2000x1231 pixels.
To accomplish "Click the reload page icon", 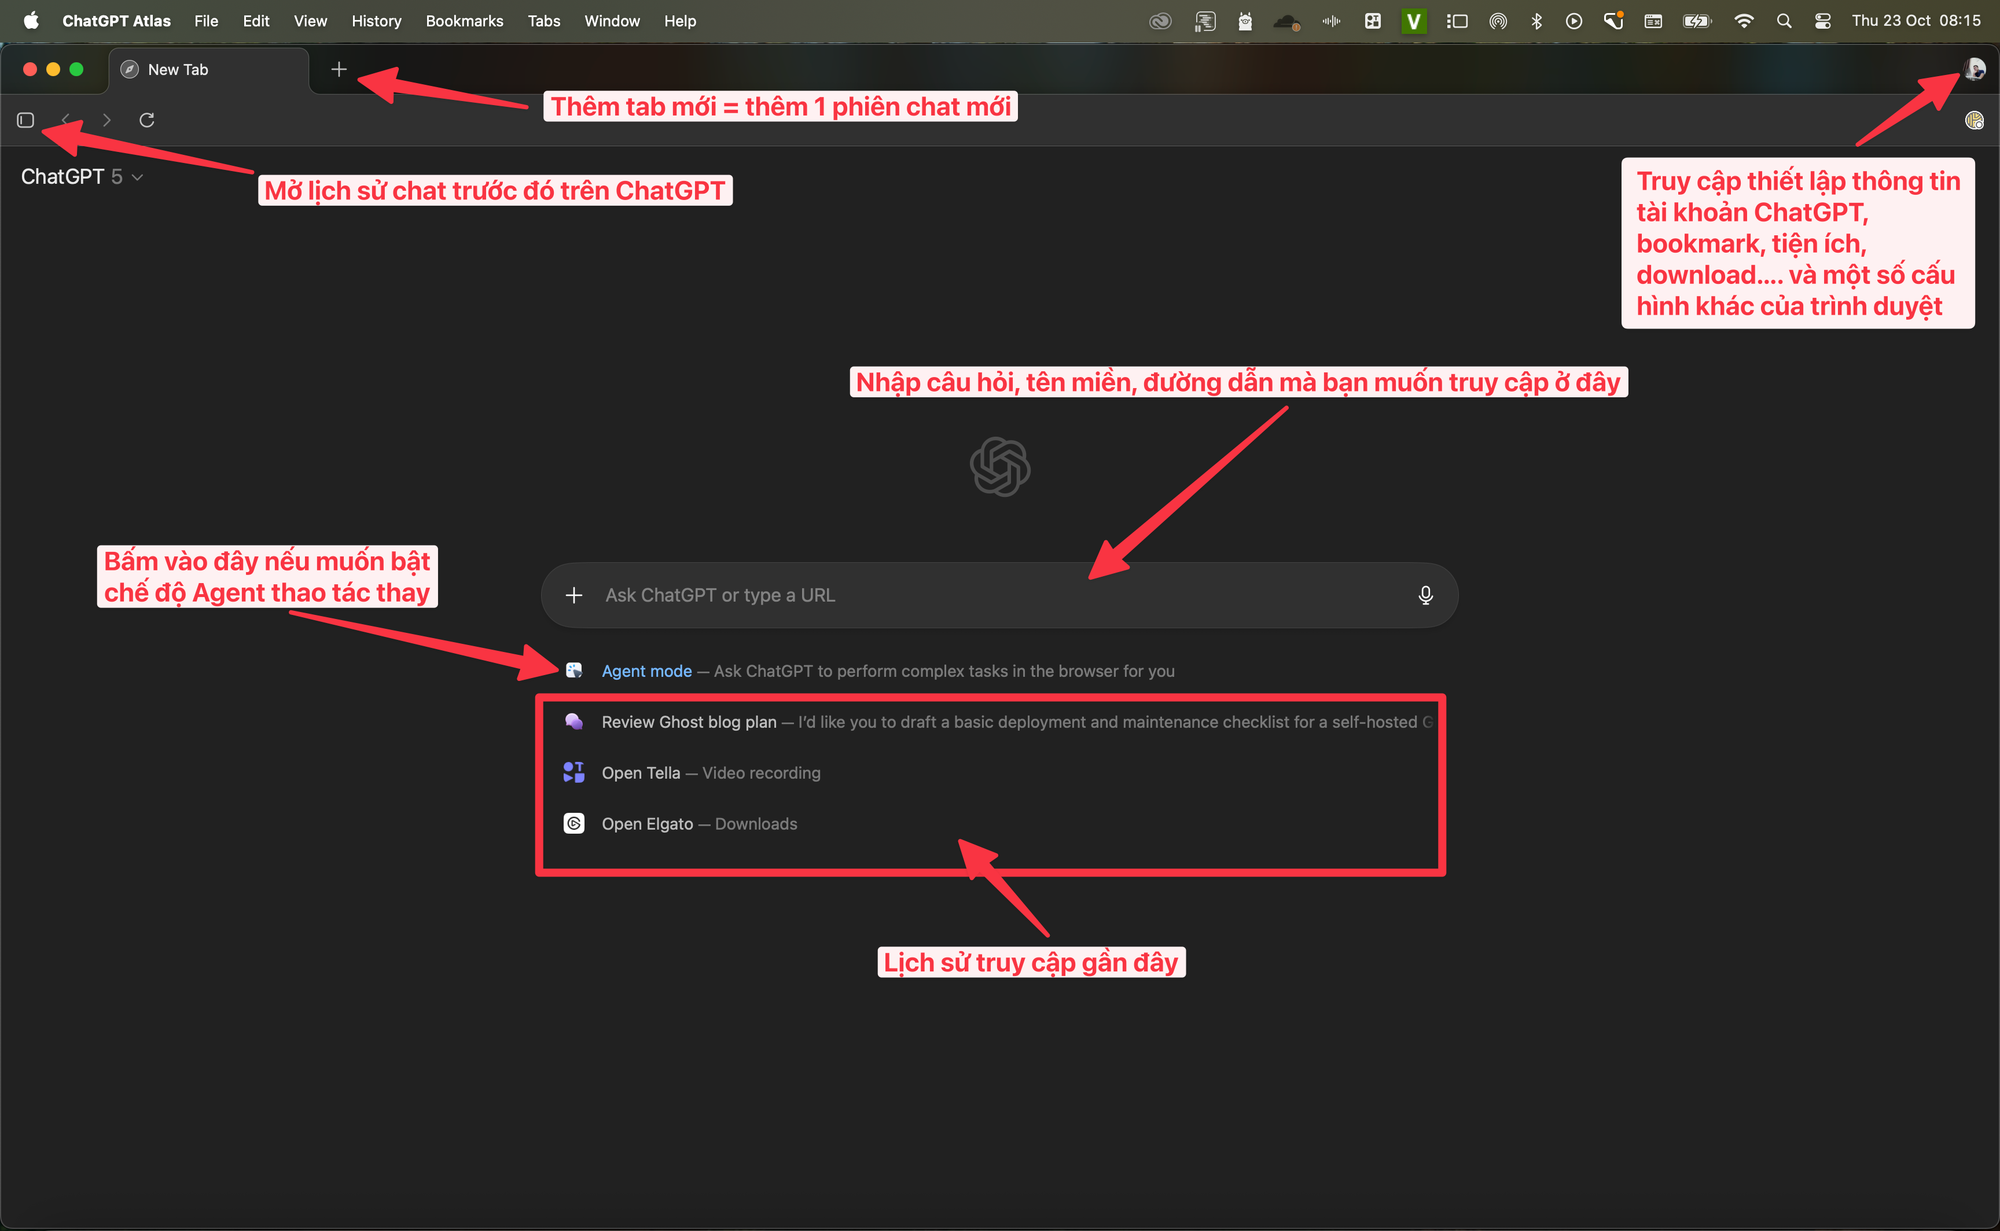I will pos(147,120).
